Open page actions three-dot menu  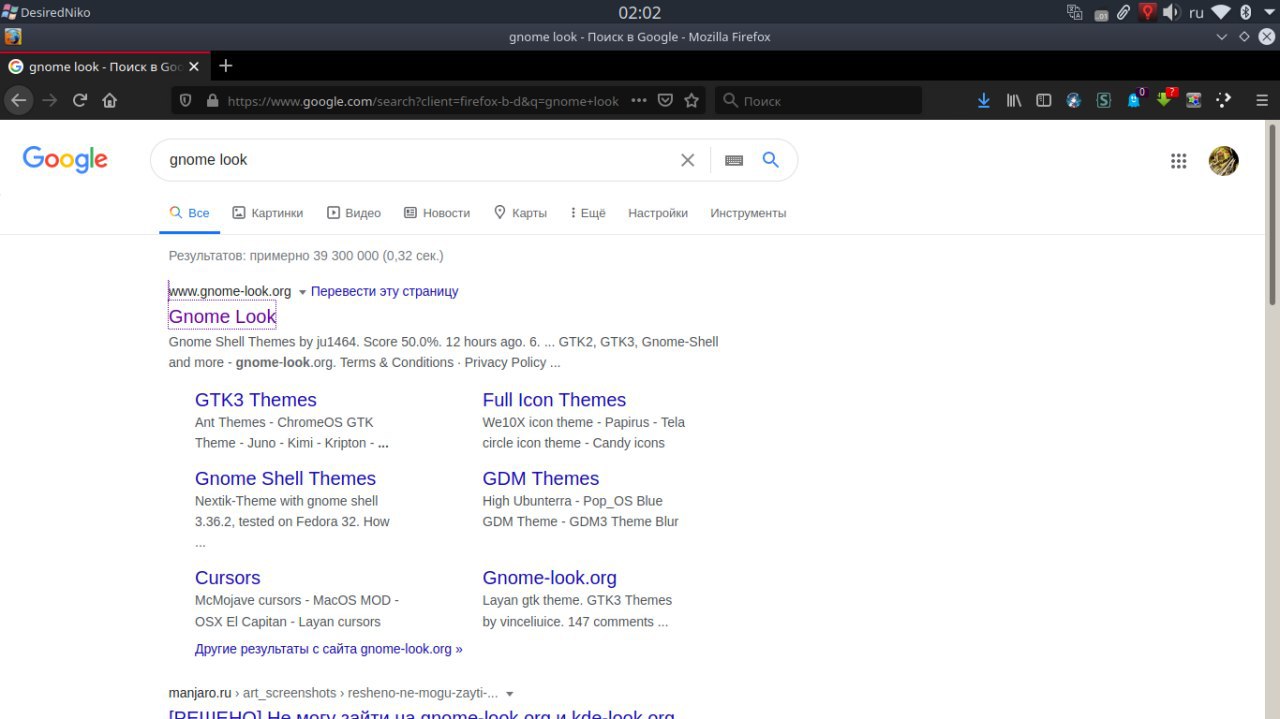639,100
